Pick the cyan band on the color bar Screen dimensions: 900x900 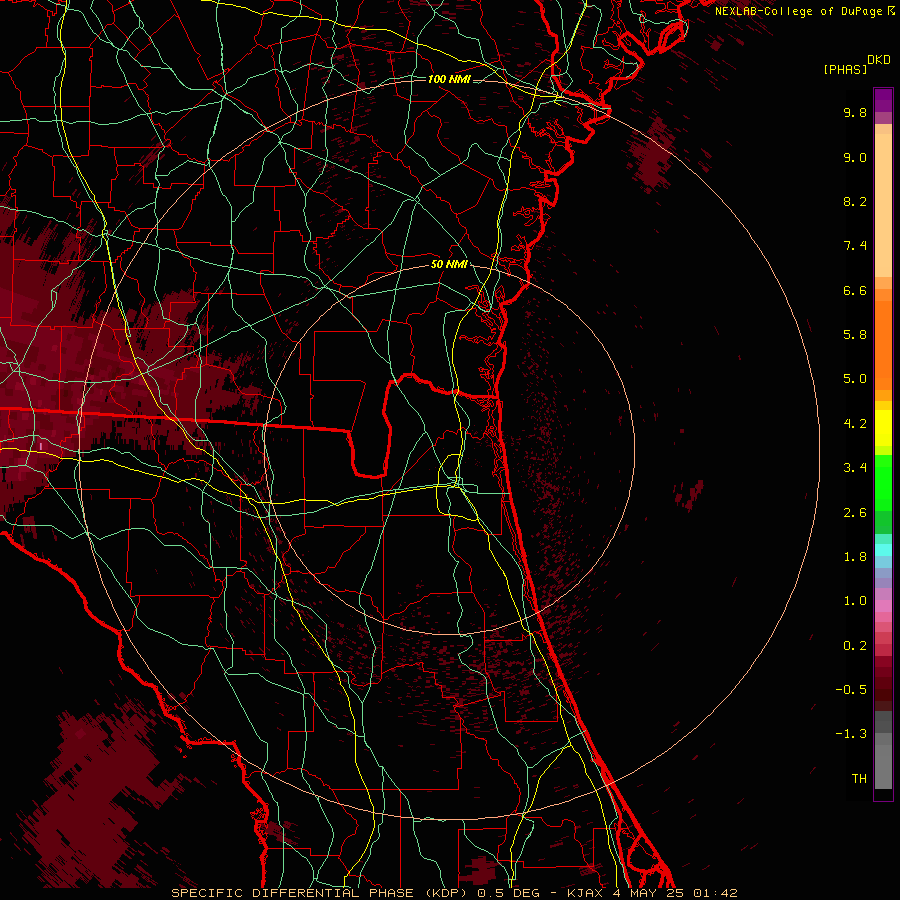tap(883, 549)
